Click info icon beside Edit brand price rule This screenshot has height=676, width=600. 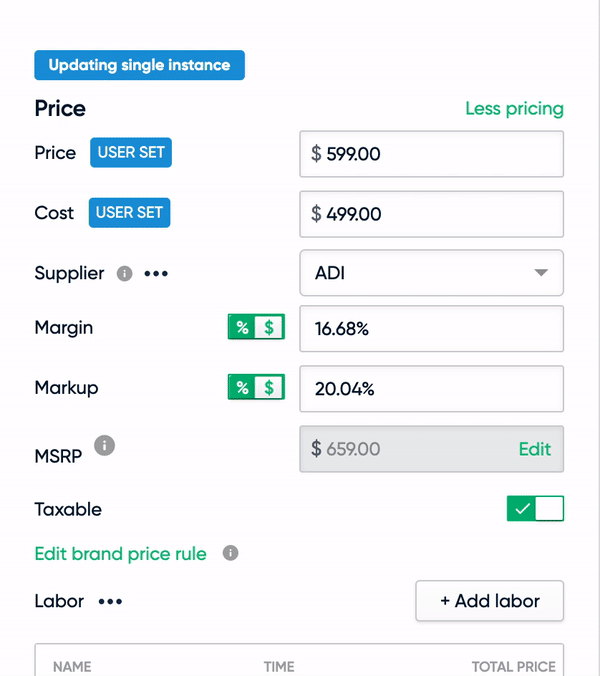pyautogui.click(x=231, y=553)
